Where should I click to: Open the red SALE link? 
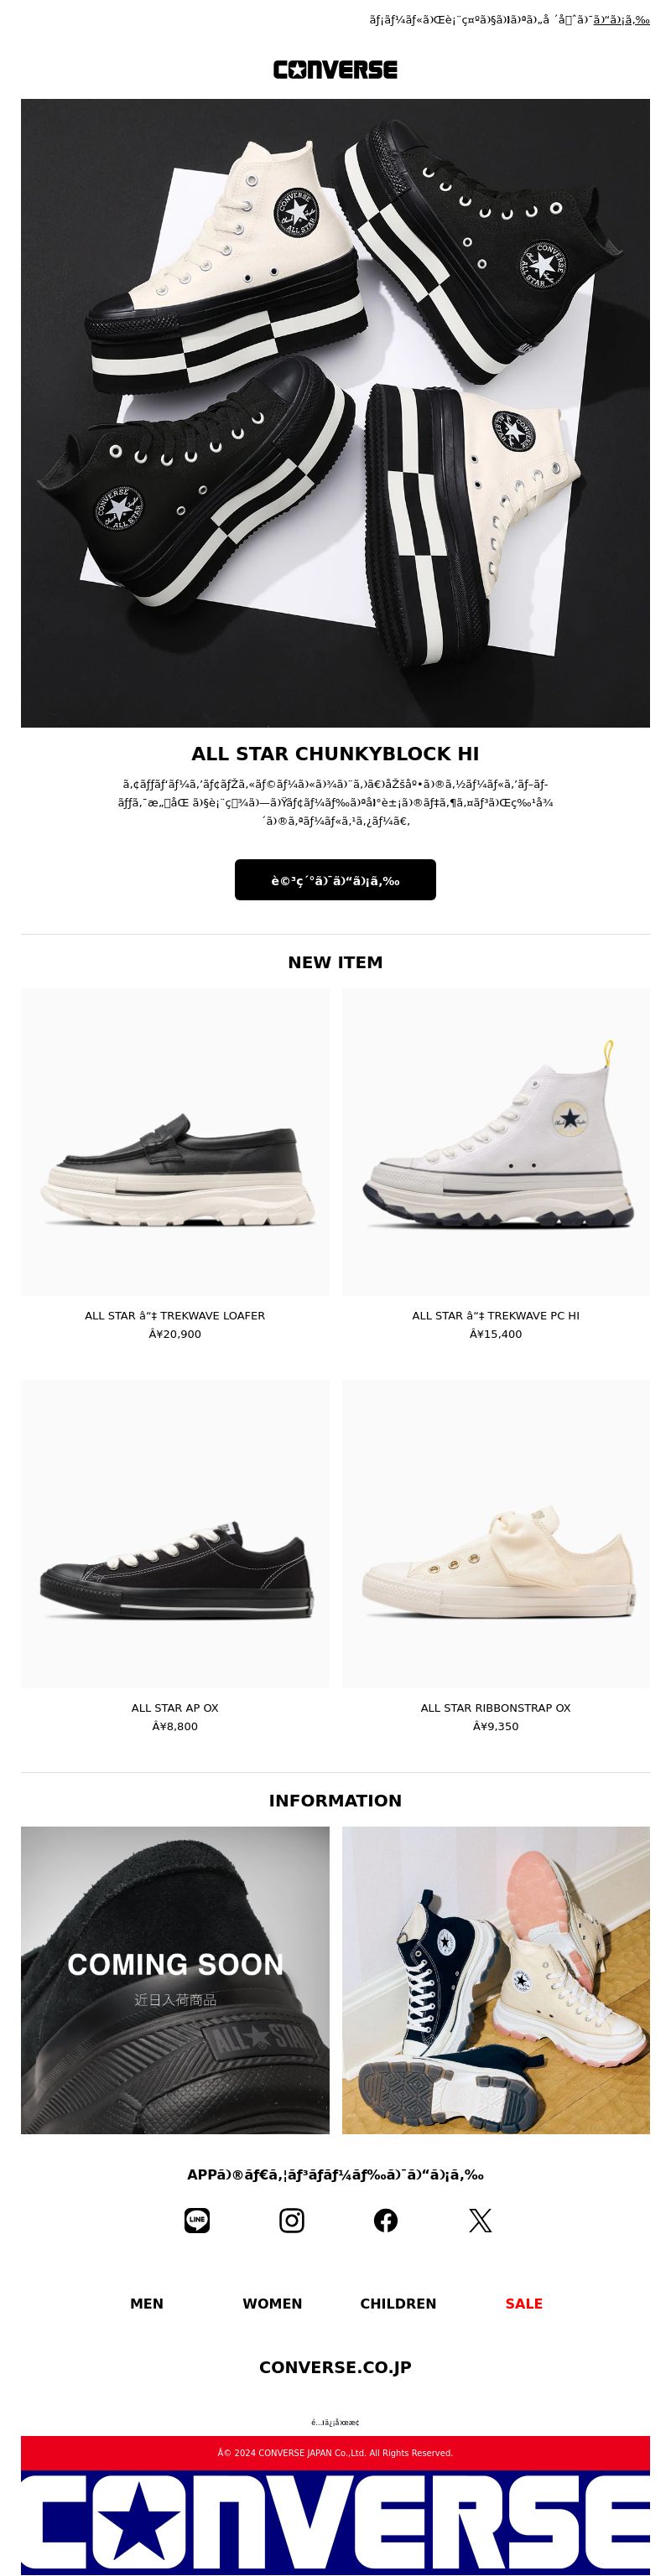pyautogui.click(x=524, y=2303)
